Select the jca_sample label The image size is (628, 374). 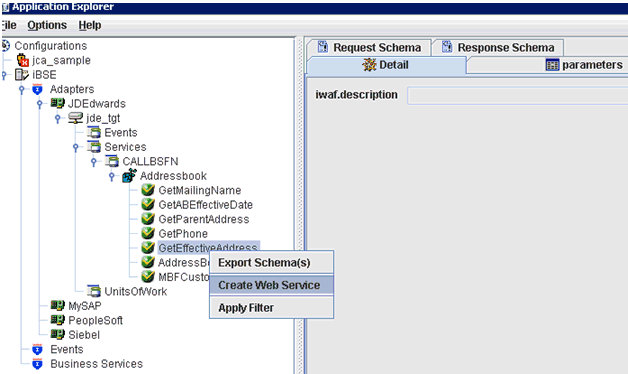(61, 60)
